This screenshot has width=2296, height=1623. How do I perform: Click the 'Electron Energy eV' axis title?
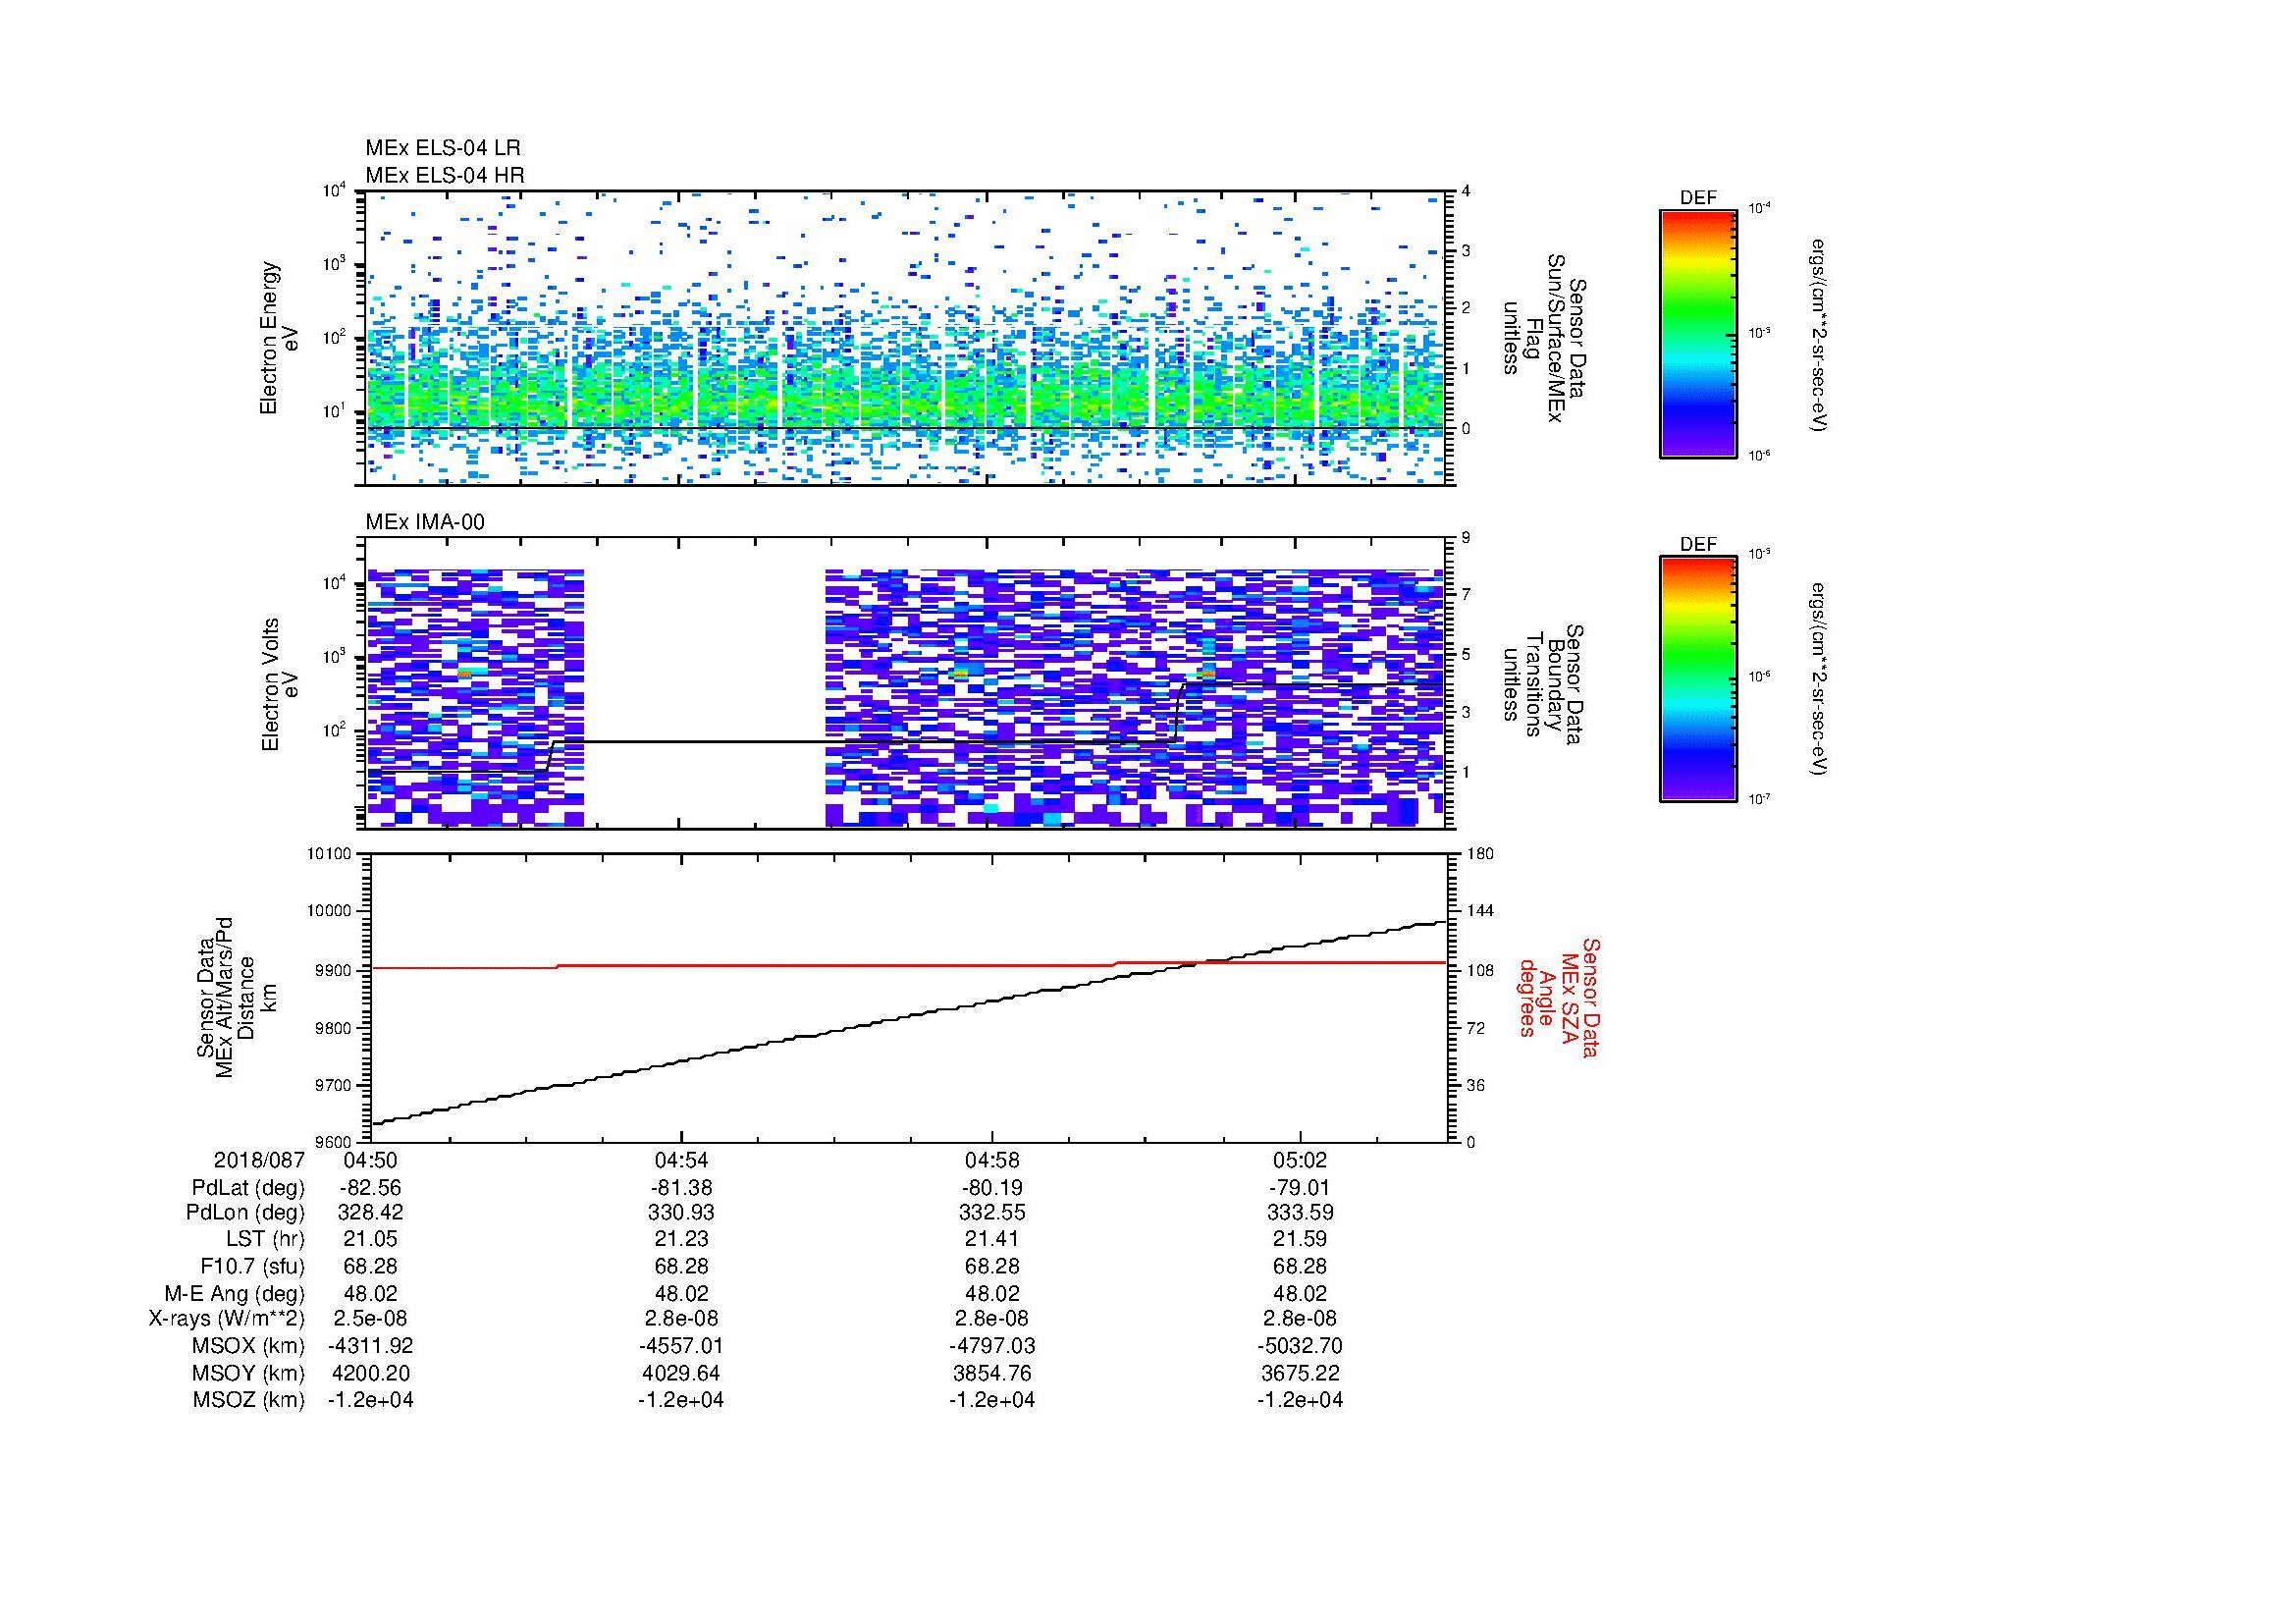[x=281, y=338]
